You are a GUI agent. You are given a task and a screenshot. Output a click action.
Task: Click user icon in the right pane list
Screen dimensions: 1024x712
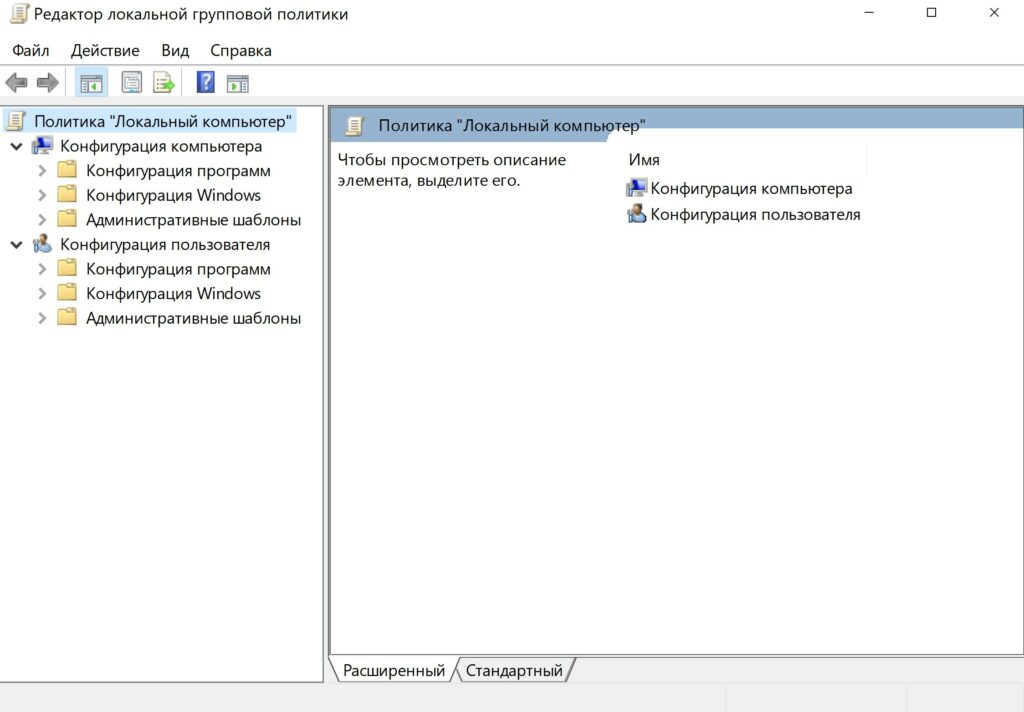tap(637, 214)
